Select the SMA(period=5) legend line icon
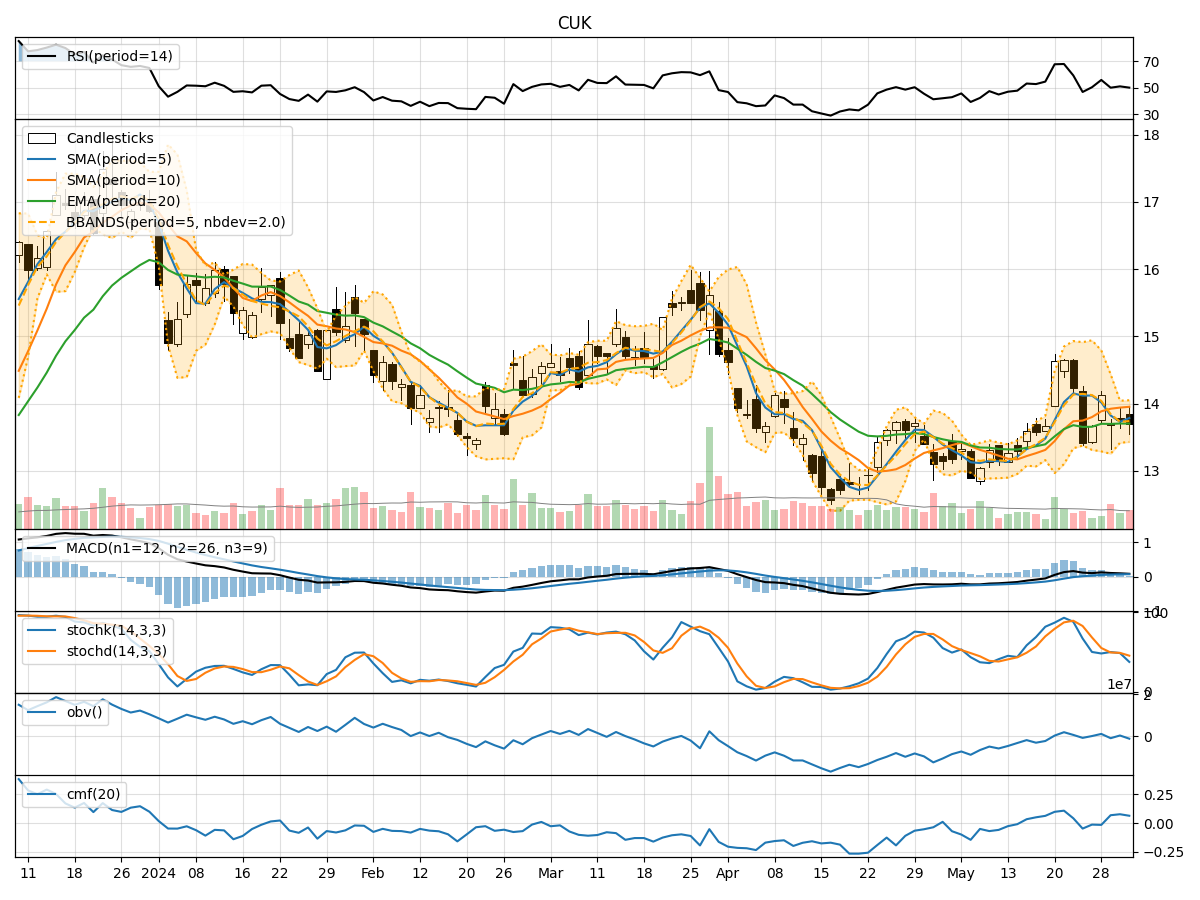Screen dimensions: 1200x900 tap(41, 157)
